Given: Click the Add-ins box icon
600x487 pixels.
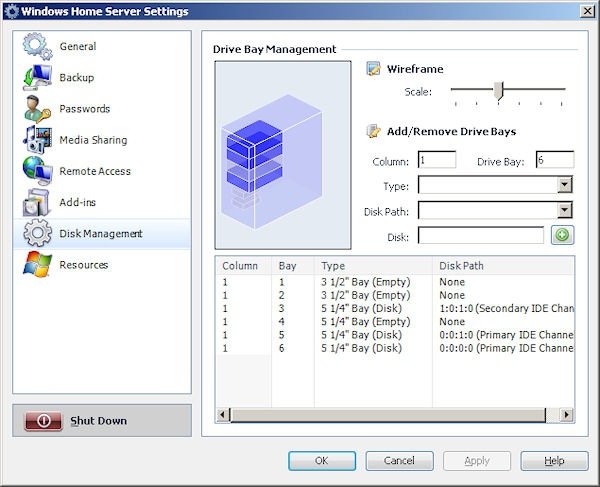Looking at the screenshot, I should [x=37, y=202].
